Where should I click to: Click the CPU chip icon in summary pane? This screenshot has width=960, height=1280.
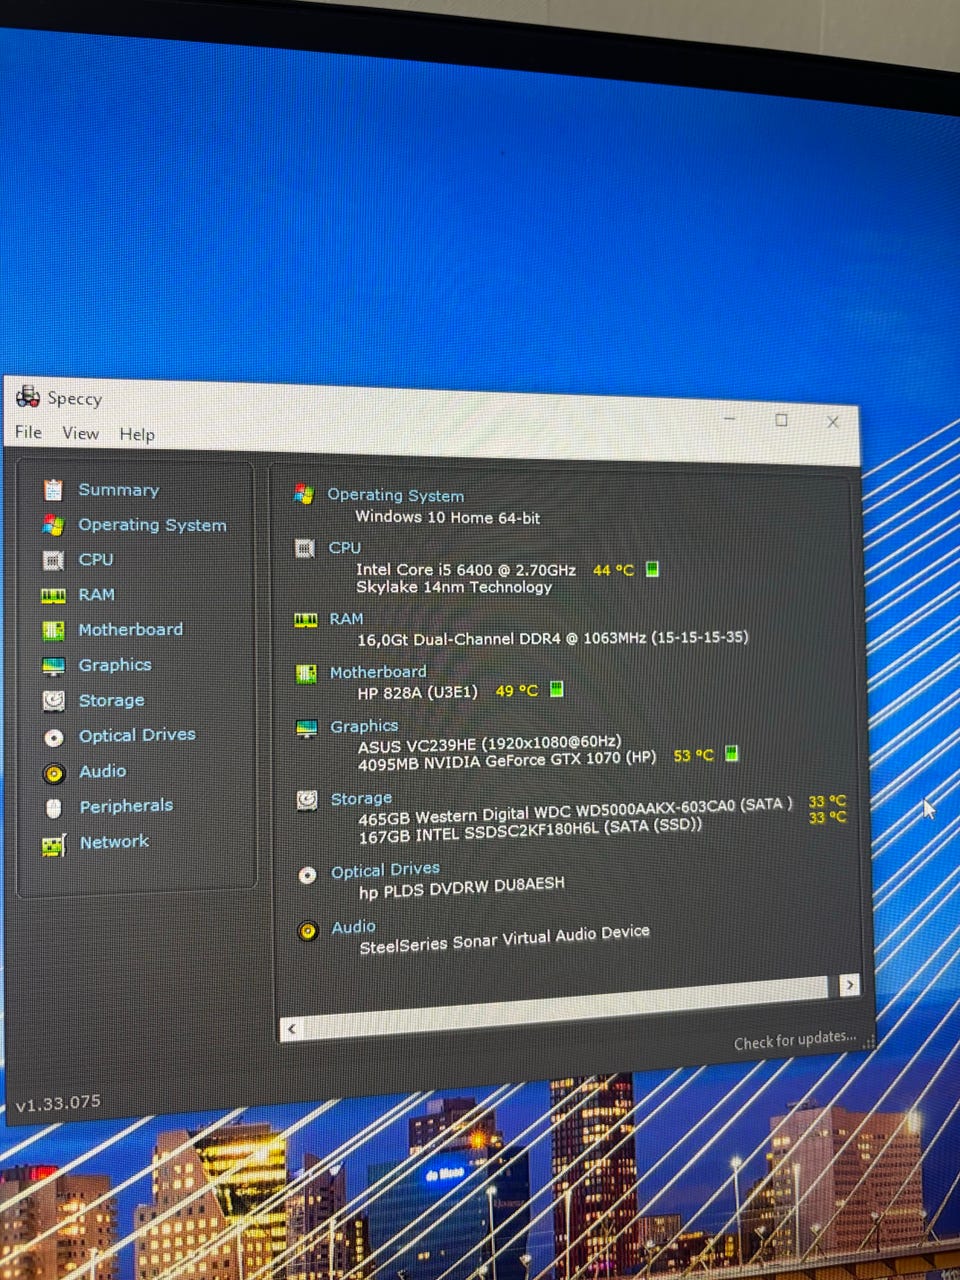[305, 548]
